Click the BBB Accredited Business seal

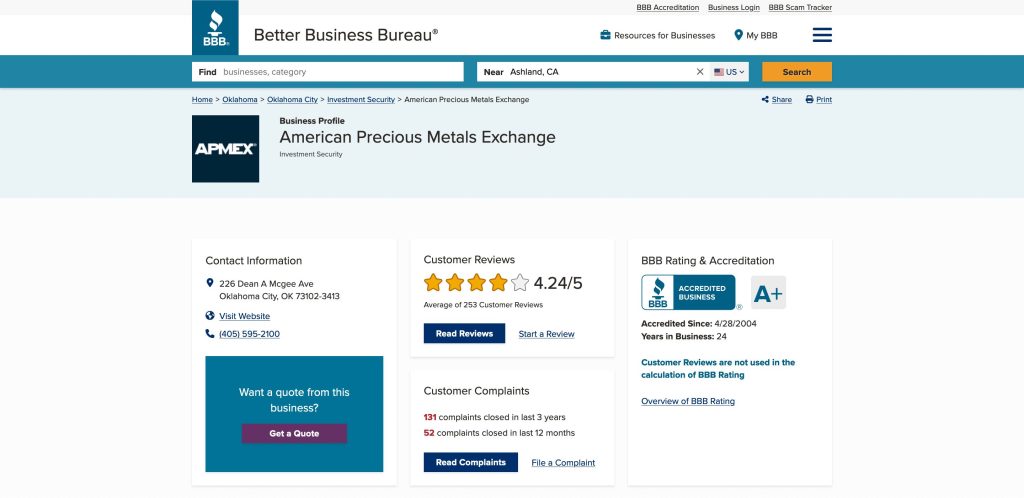(688, 293)
